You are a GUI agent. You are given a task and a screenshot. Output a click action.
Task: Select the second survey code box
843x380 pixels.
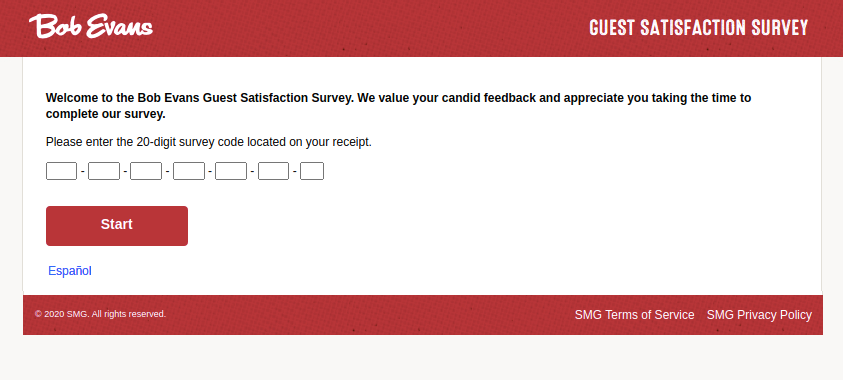(104, 171)
